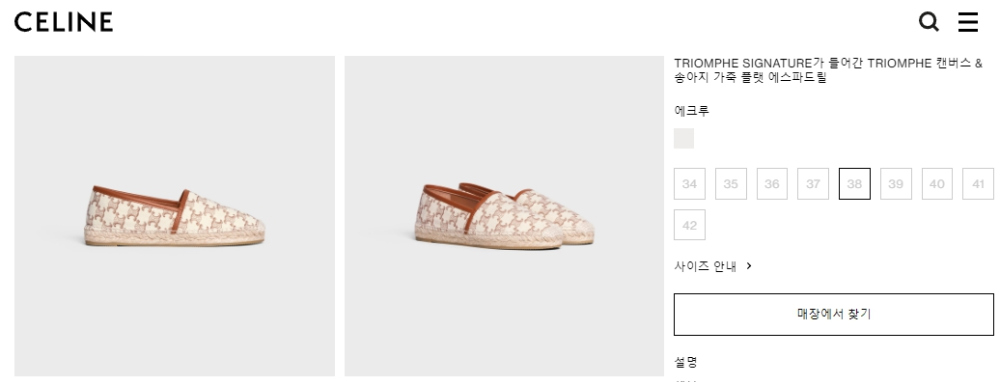Choose size 39 option
This screenshot has width=1000, height=382.
tap(896, 184)
